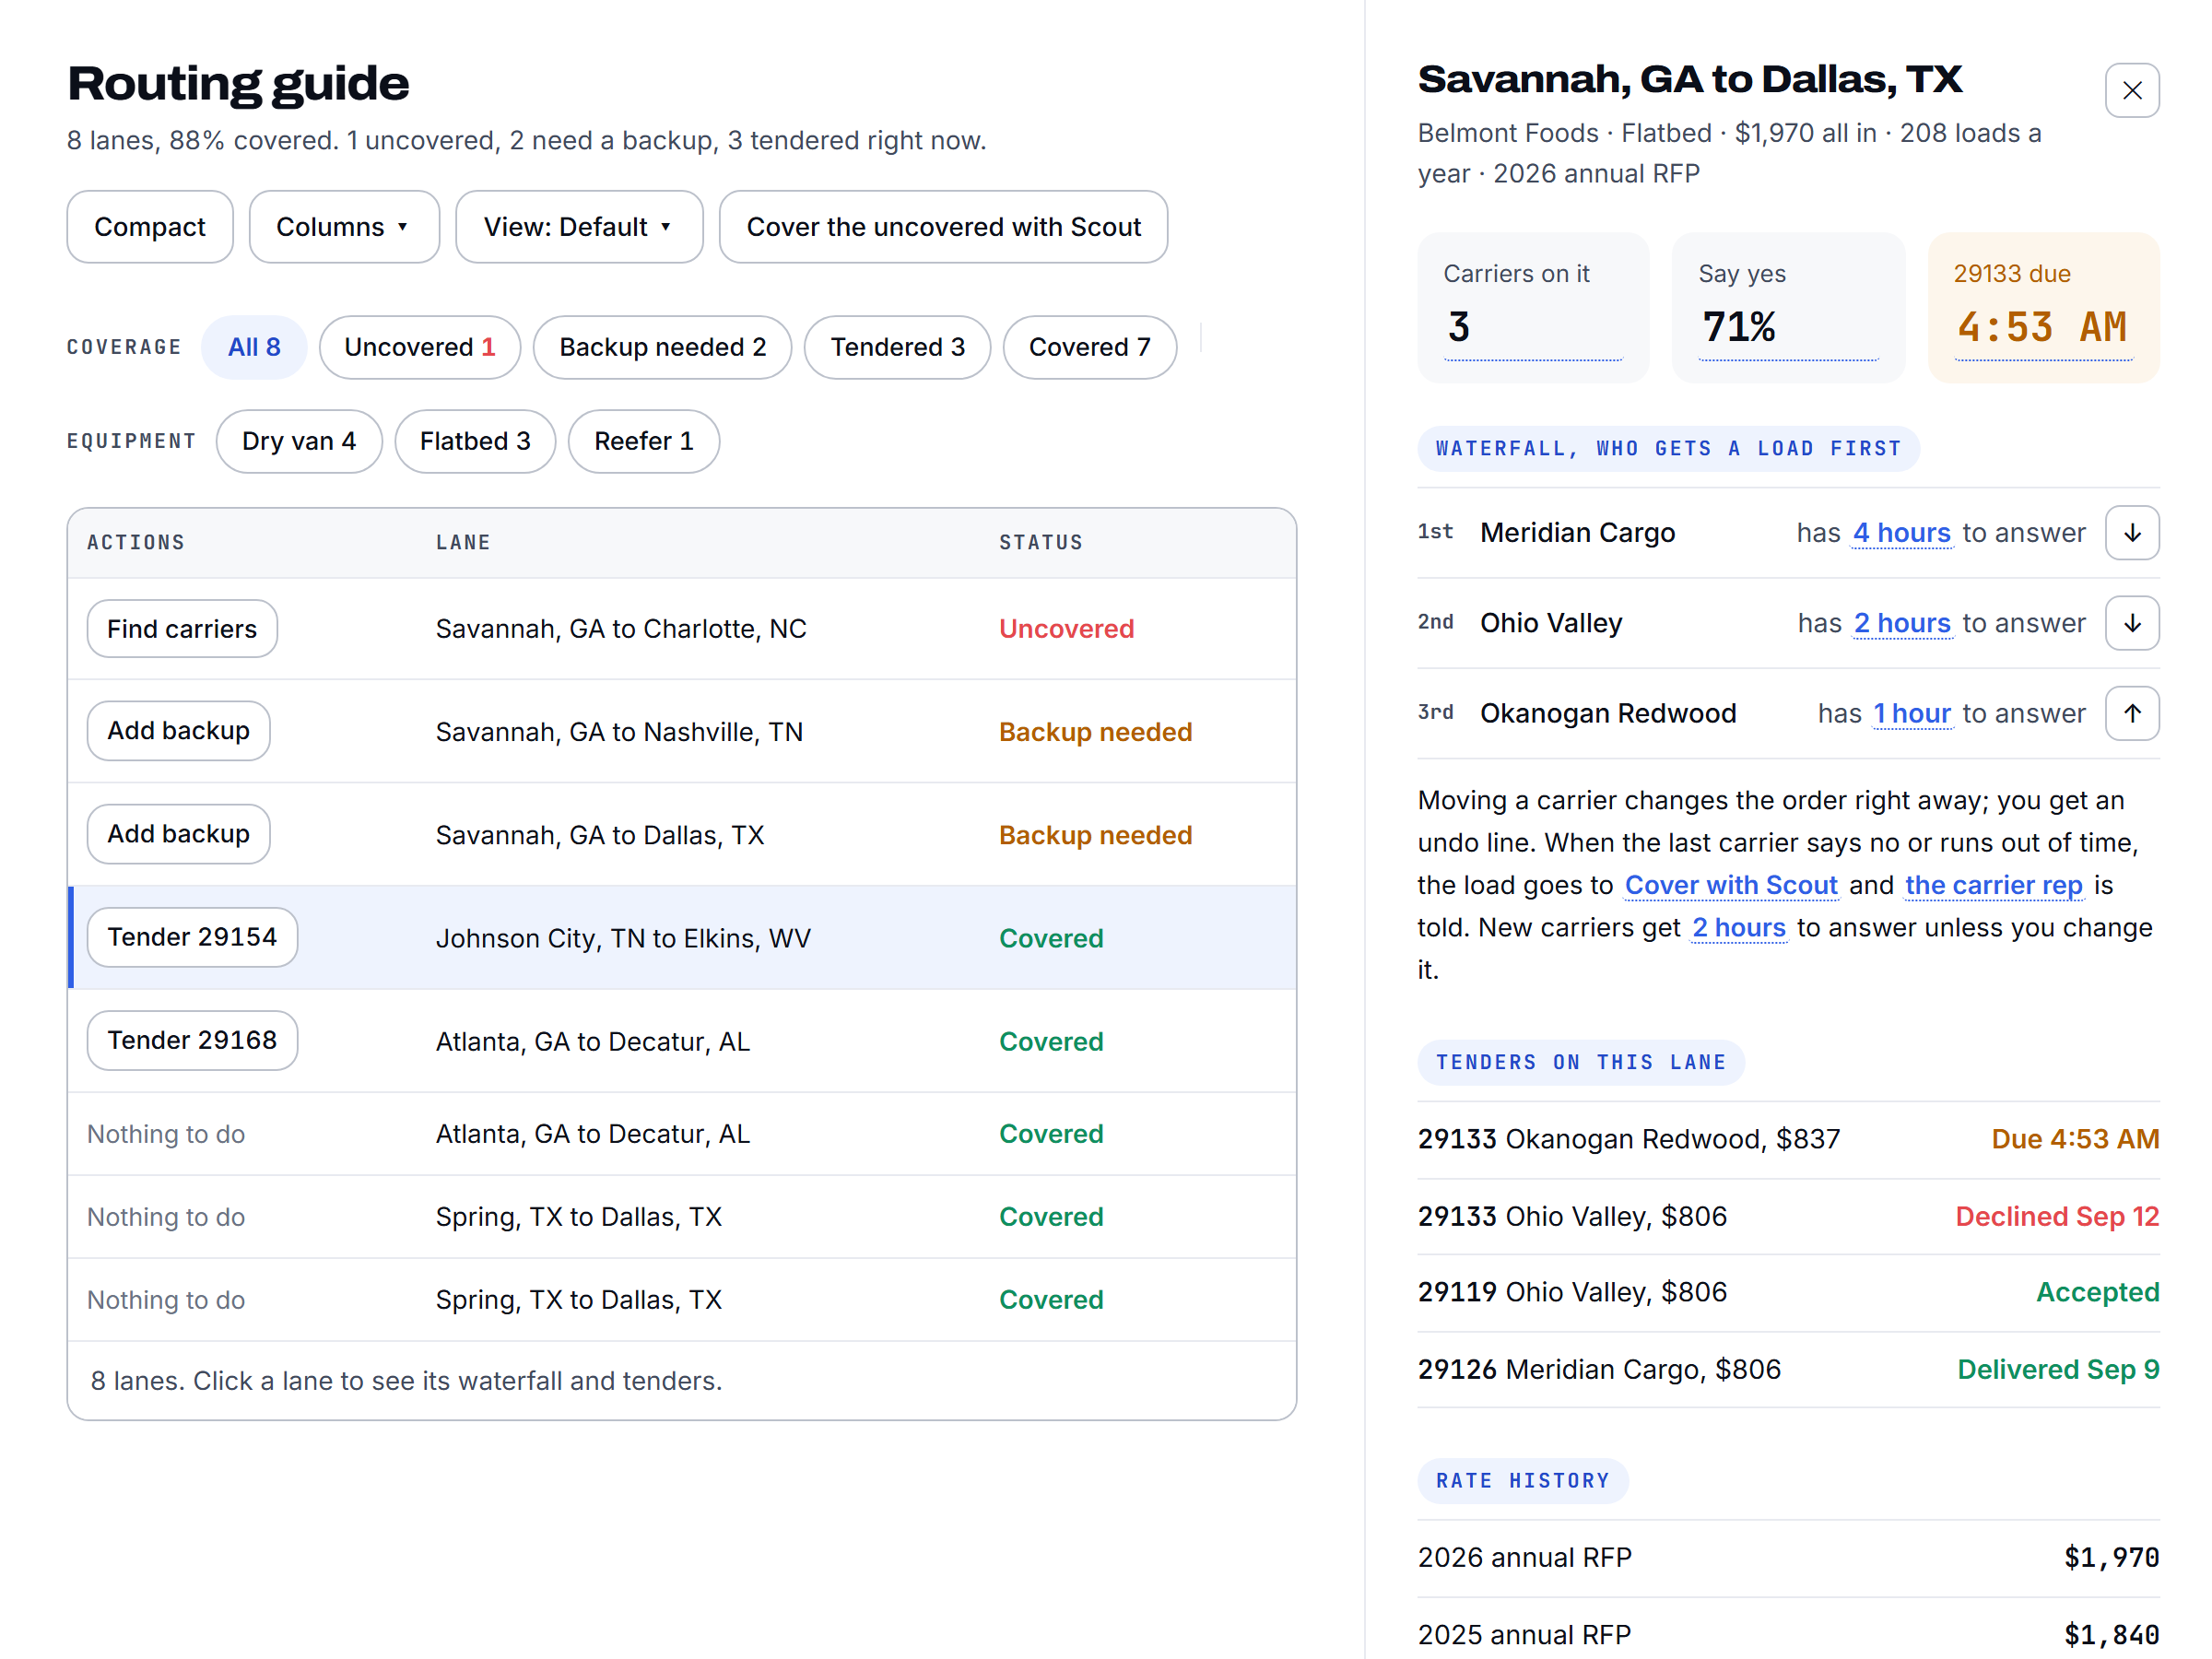Screen dimensions: 2212x1659
Task: Click Find carriers for Charlotte lane
Action: coord(182,629)
